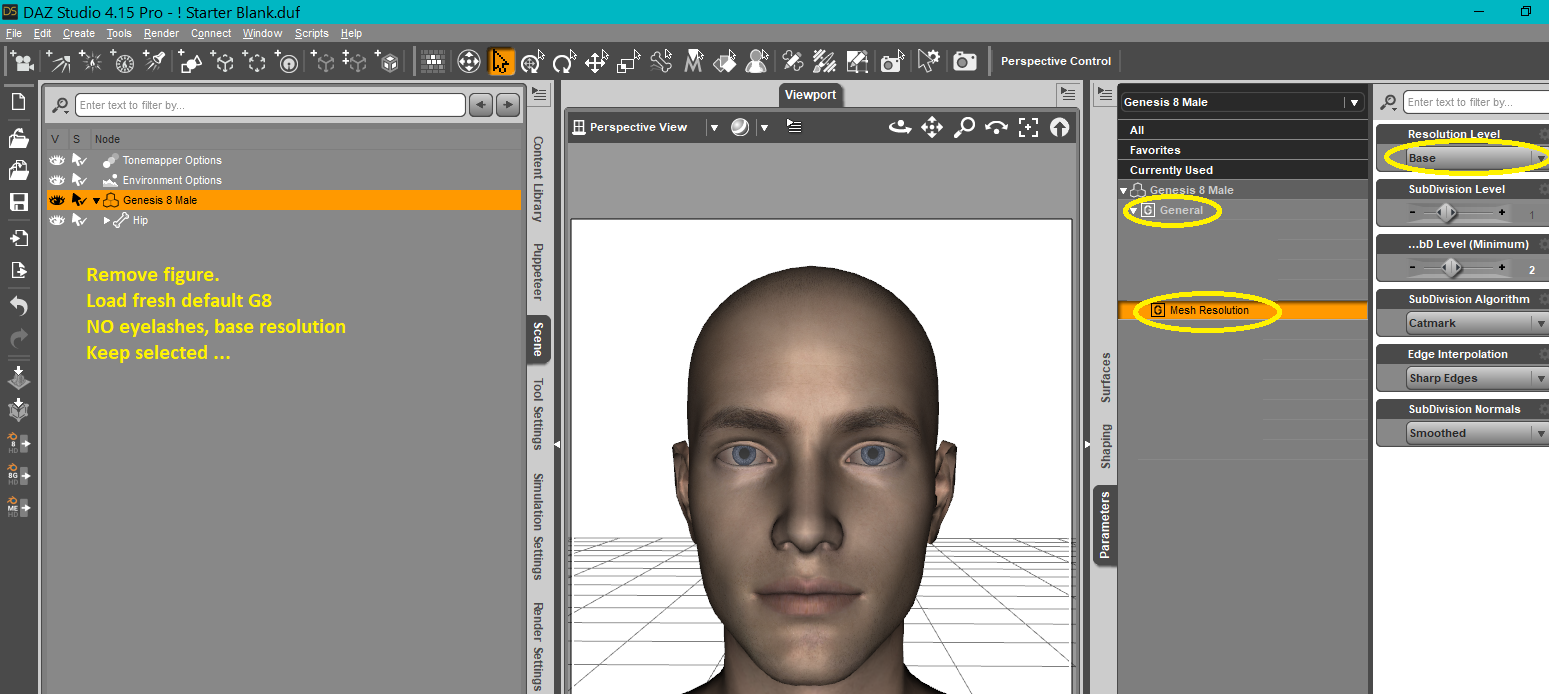The width and height of the screenshot is (1549, 694).
Task: Show All parameters category
Action: click(1243, 130)
